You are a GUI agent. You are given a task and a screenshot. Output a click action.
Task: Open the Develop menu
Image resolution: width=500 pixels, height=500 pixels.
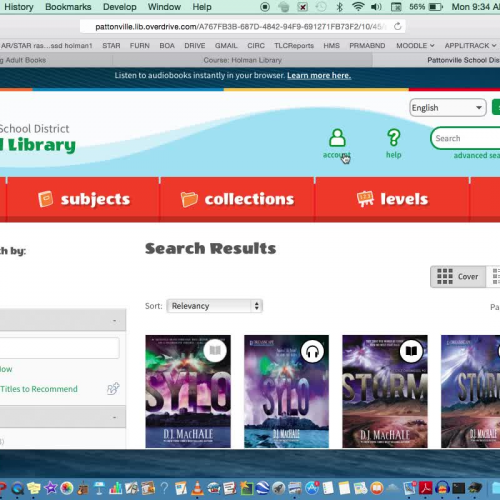click(x=120, y=7)
